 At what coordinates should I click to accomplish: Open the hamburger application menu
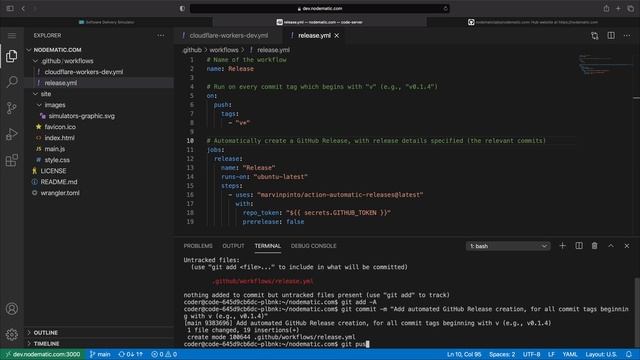(12, 36)
